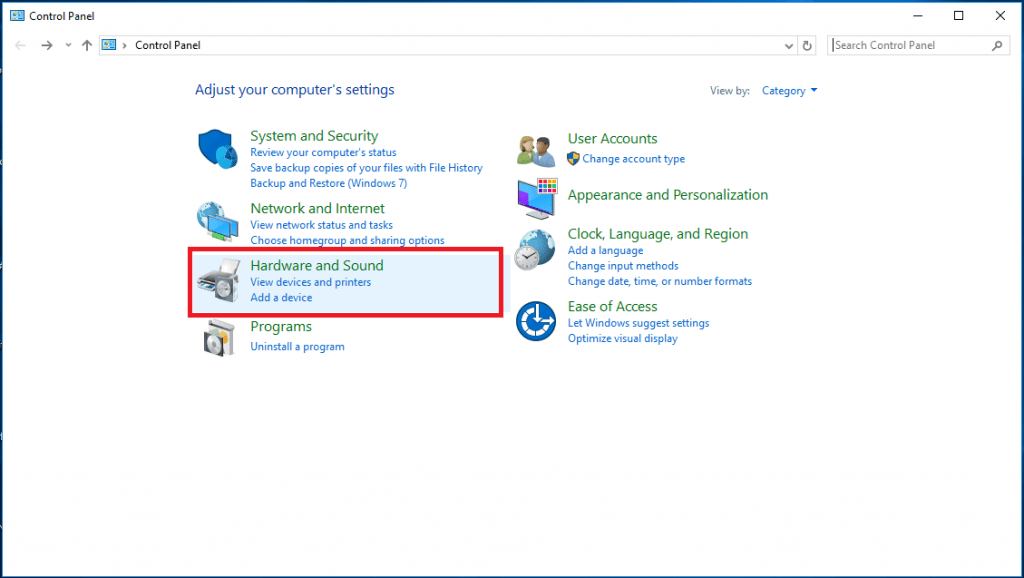Select View network status and tasks
The image size is (1024, 578).
(321, 225)
